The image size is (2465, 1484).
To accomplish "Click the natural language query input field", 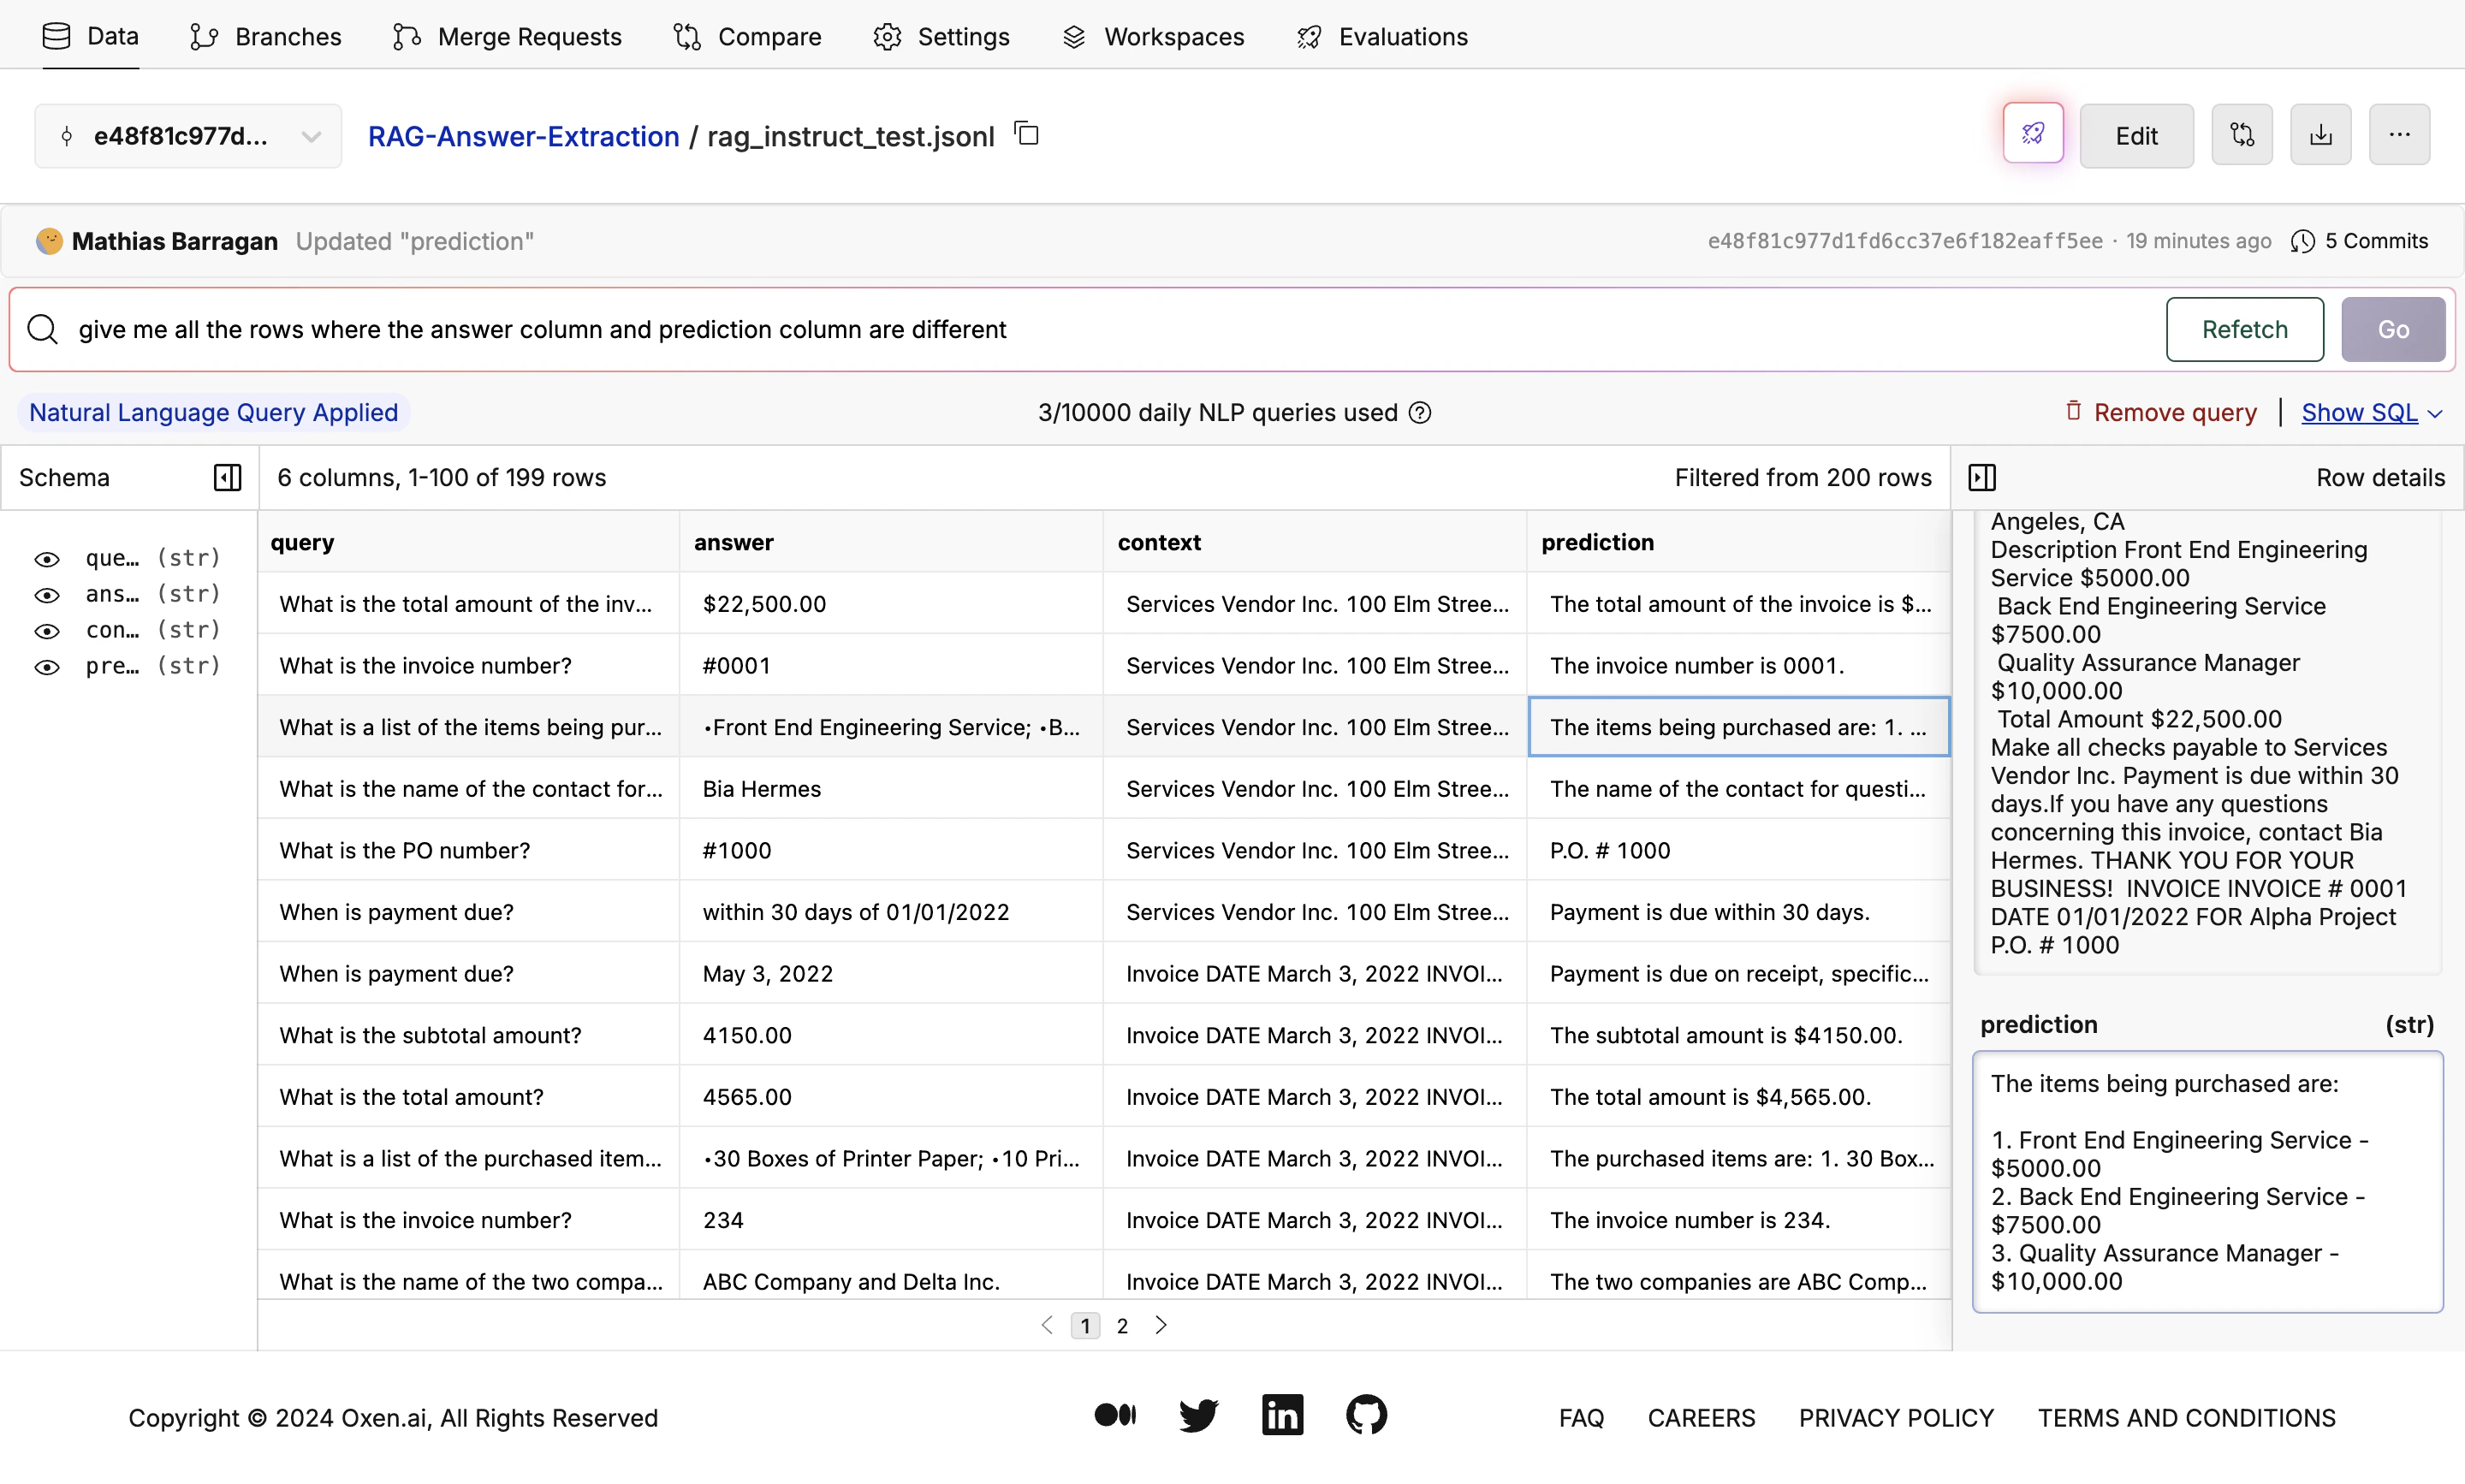I will (1100, 329).
